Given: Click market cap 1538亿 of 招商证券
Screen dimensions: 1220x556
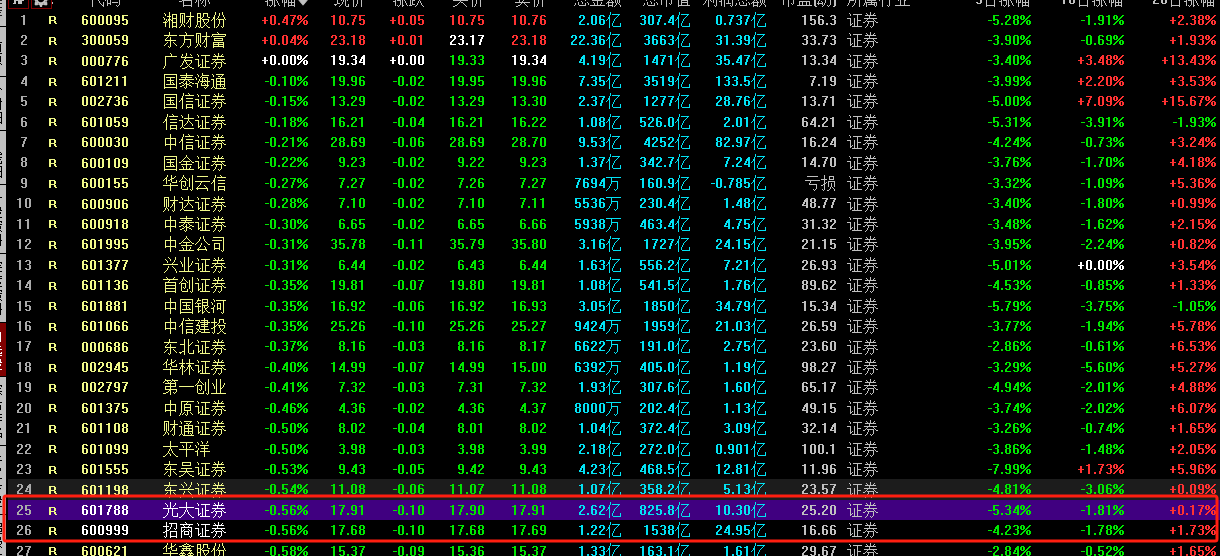Looking at the screenshot, I should pyautogui.click(x=667, y=530).
